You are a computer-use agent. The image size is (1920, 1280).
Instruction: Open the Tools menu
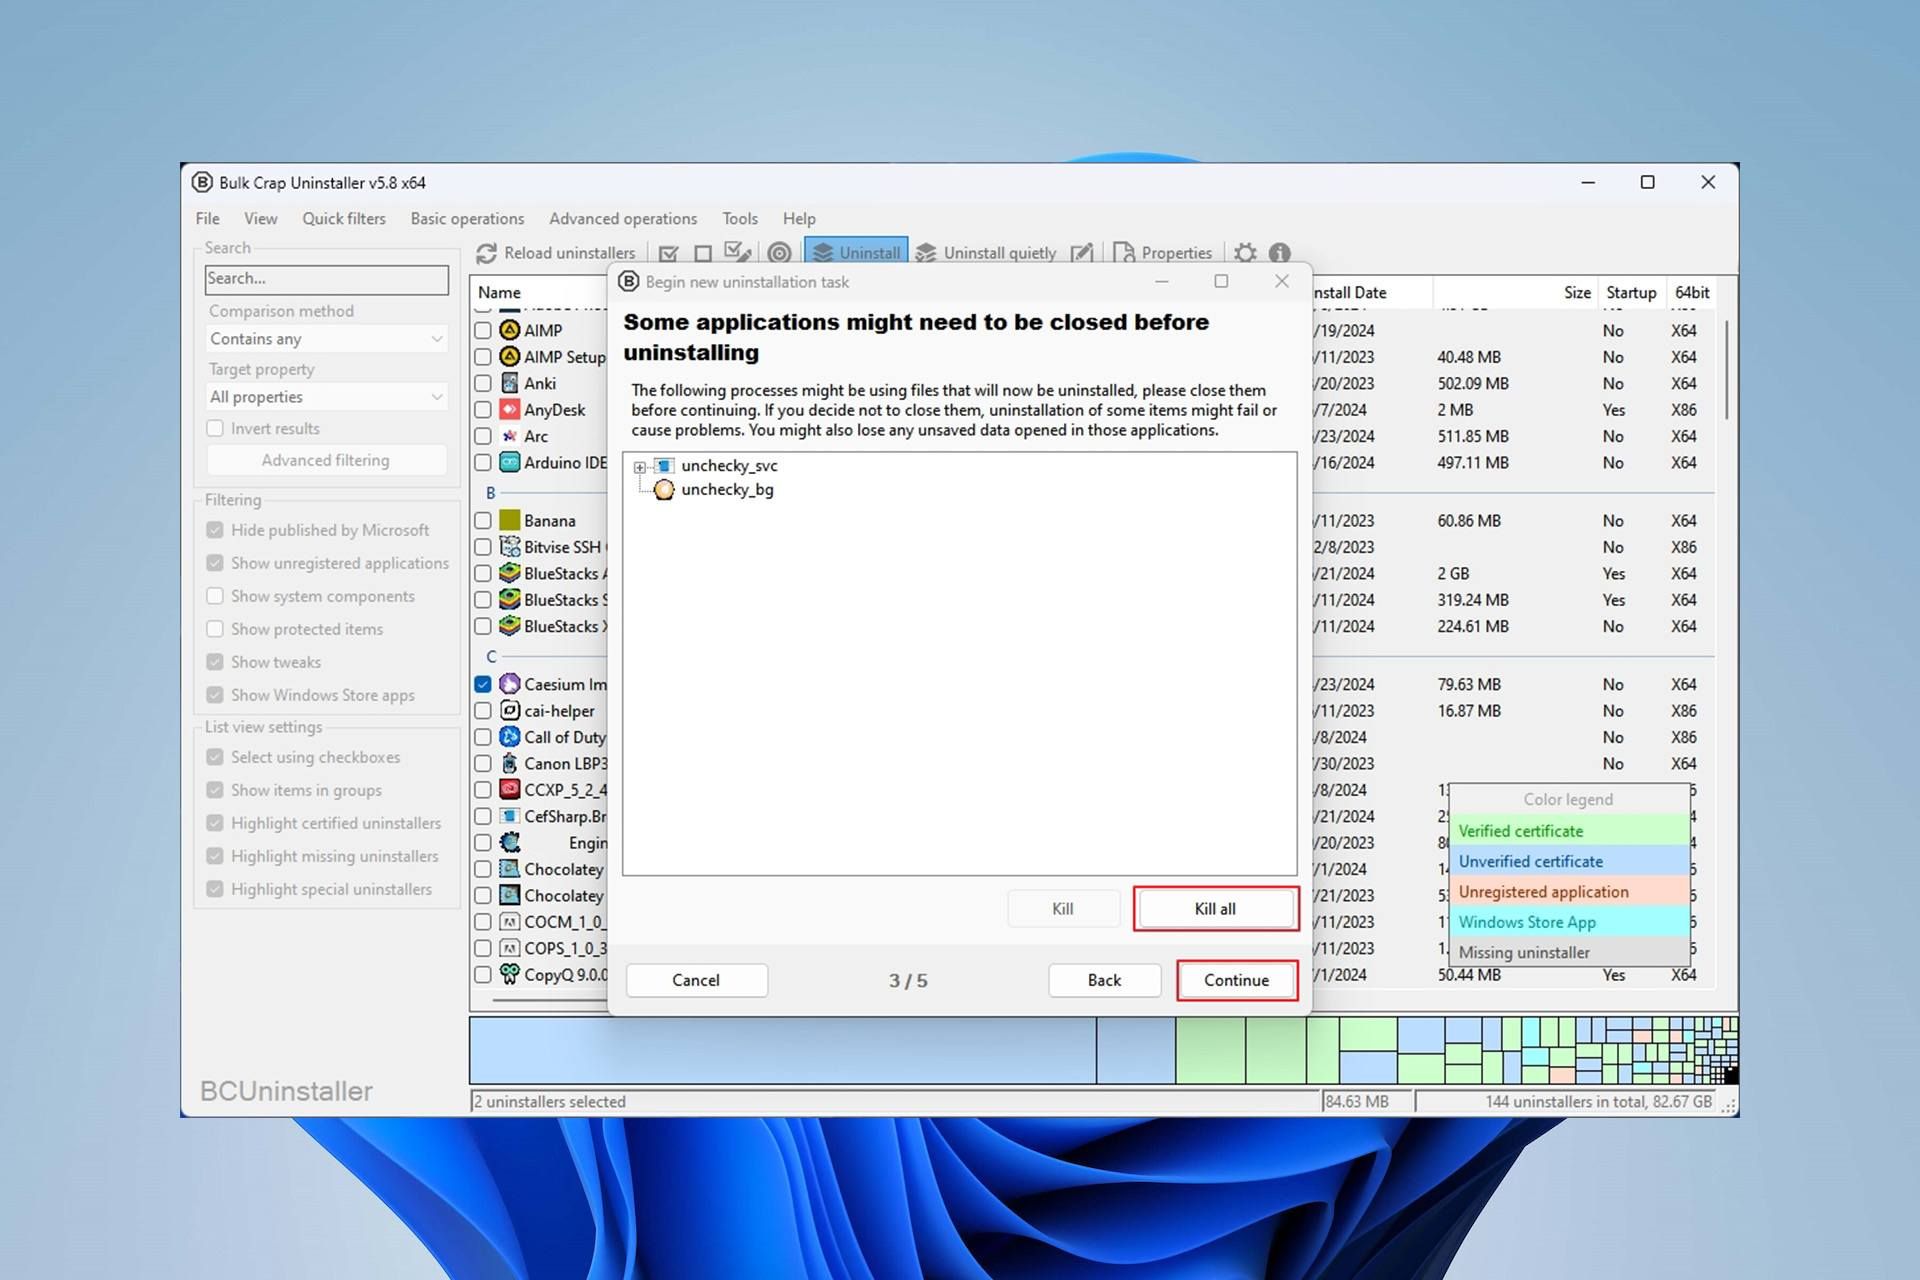[x=740, y=218]
